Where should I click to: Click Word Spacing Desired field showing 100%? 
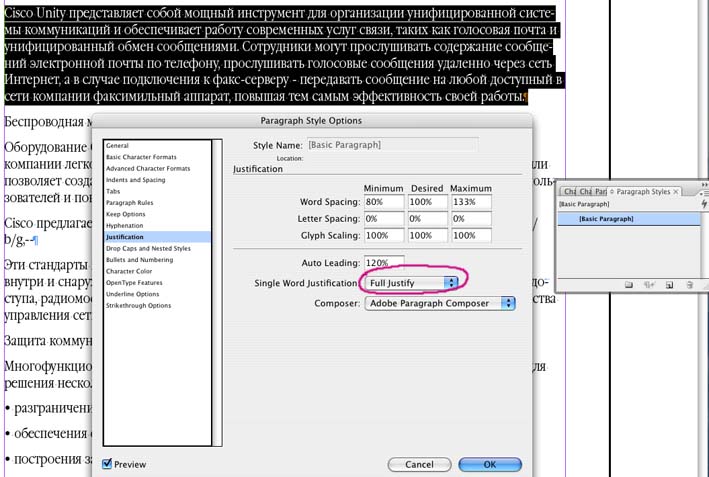(x=428, y=202)
